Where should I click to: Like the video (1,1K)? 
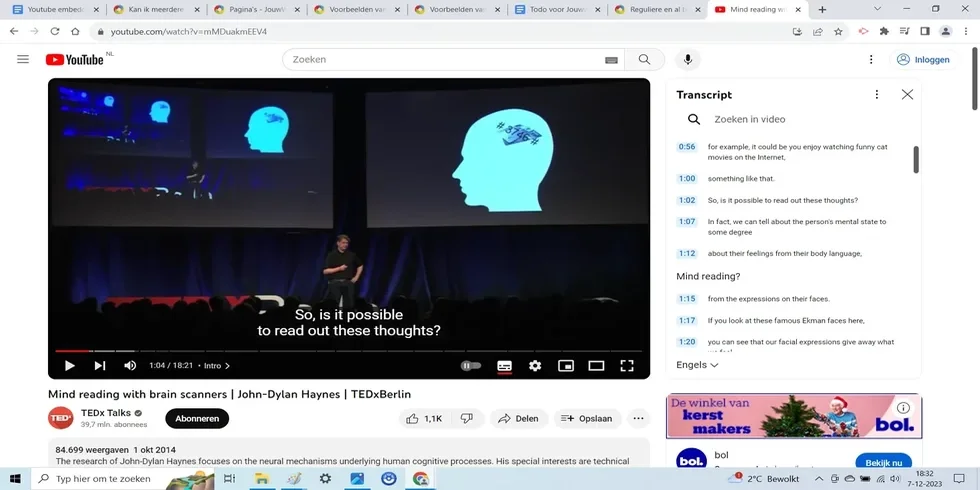point(424,419)
